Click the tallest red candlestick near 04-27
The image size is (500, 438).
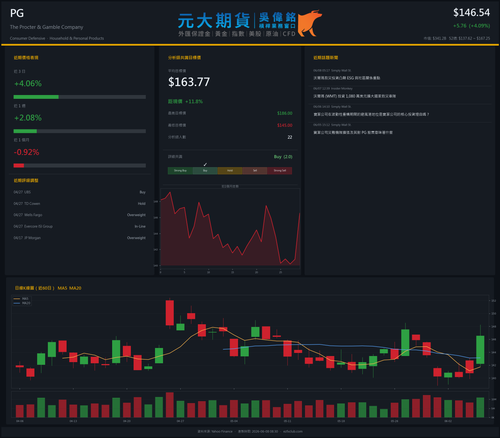click(170, 313)
